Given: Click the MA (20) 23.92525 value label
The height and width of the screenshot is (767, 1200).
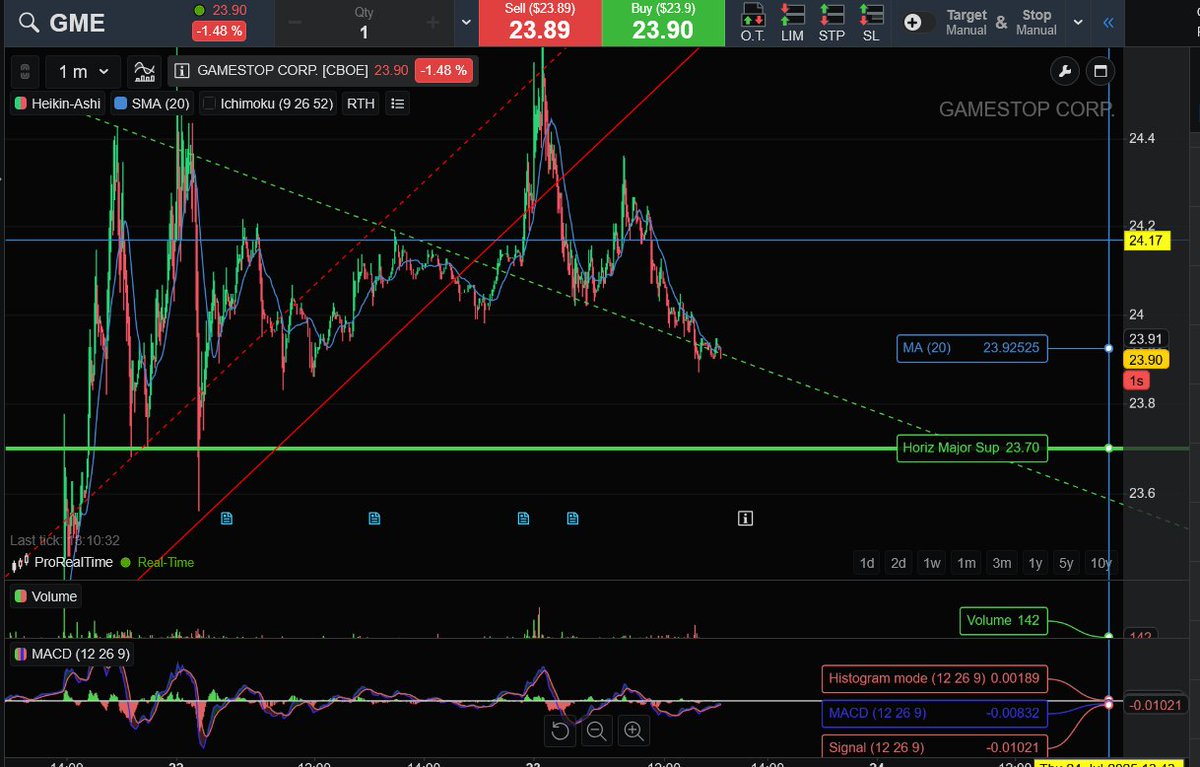Looking at the screenshot, I should pos(972,348).
